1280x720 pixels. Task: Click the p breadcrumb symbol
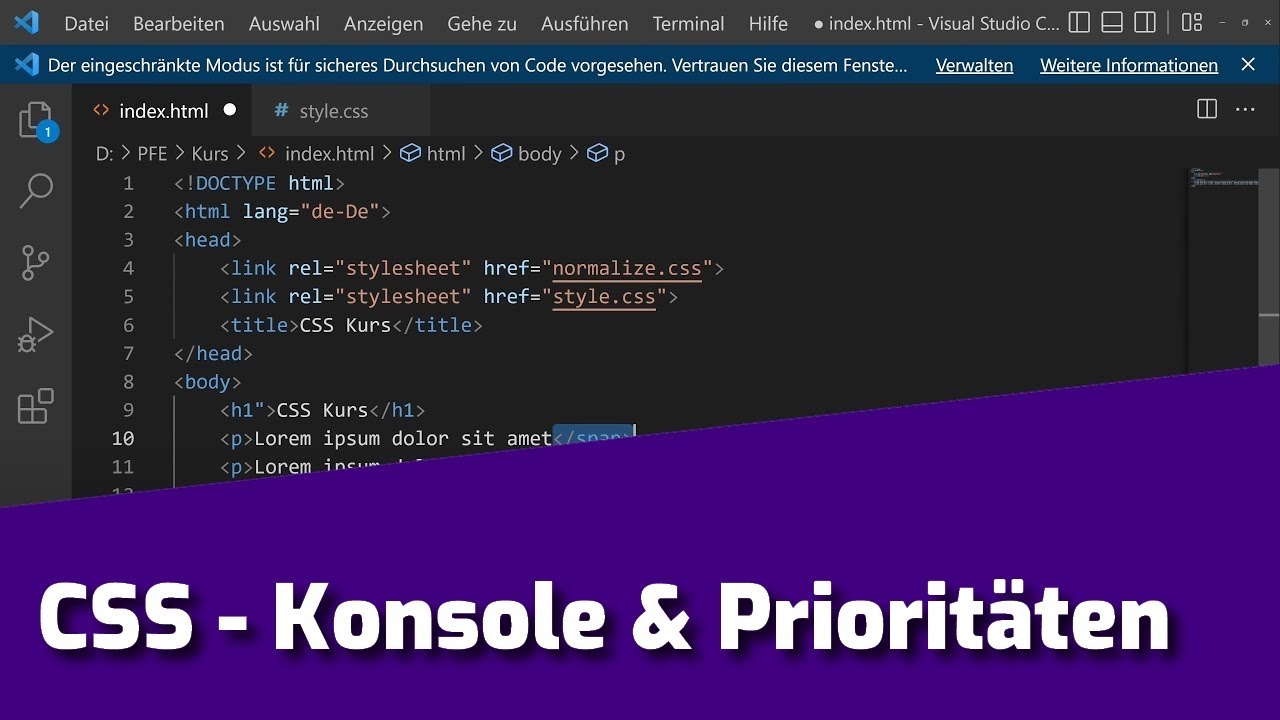point(606,153)
